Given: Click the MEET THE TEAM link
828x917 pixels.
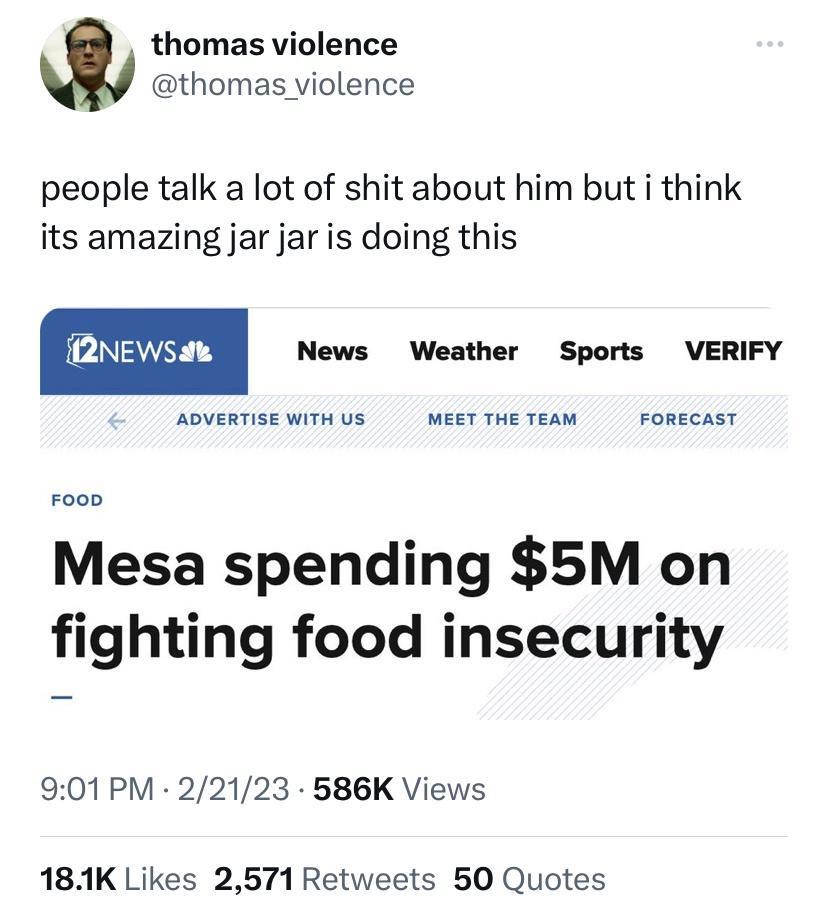Looking at the screenshot, I should (x=502, y=419).
